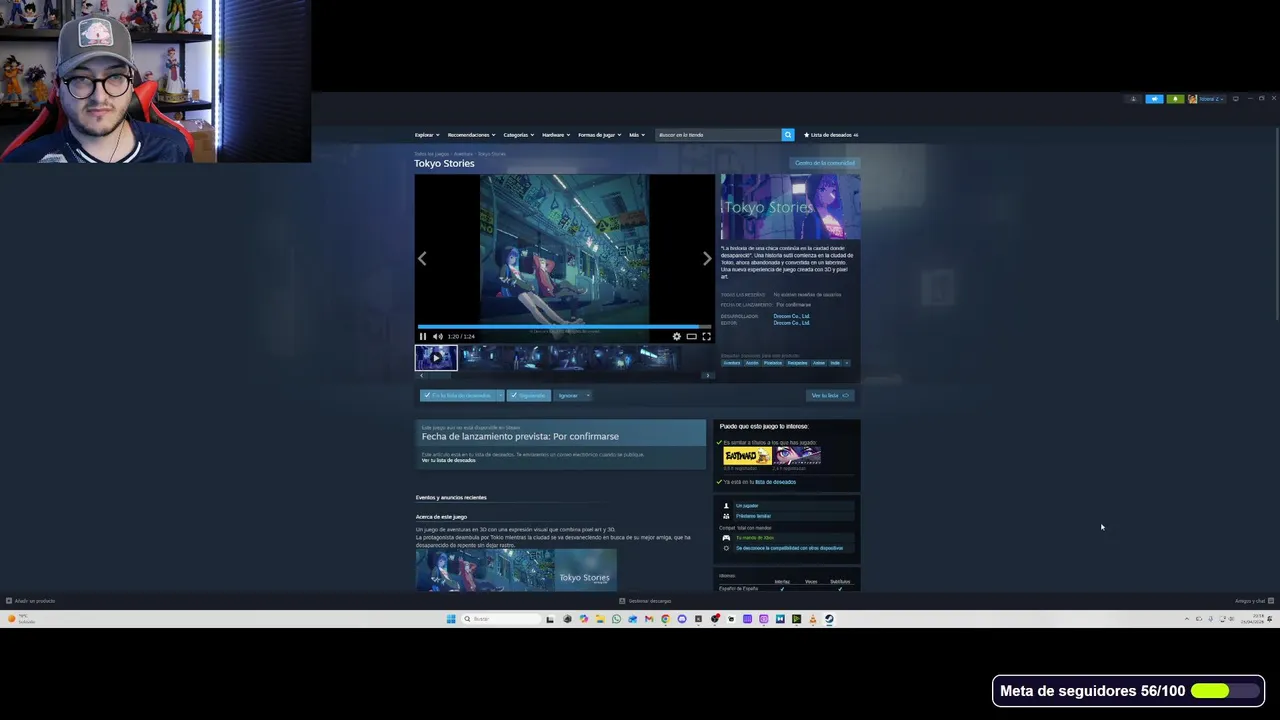
Task: Pause the Tokyo Stories trailer
Action: pos(423,336)
